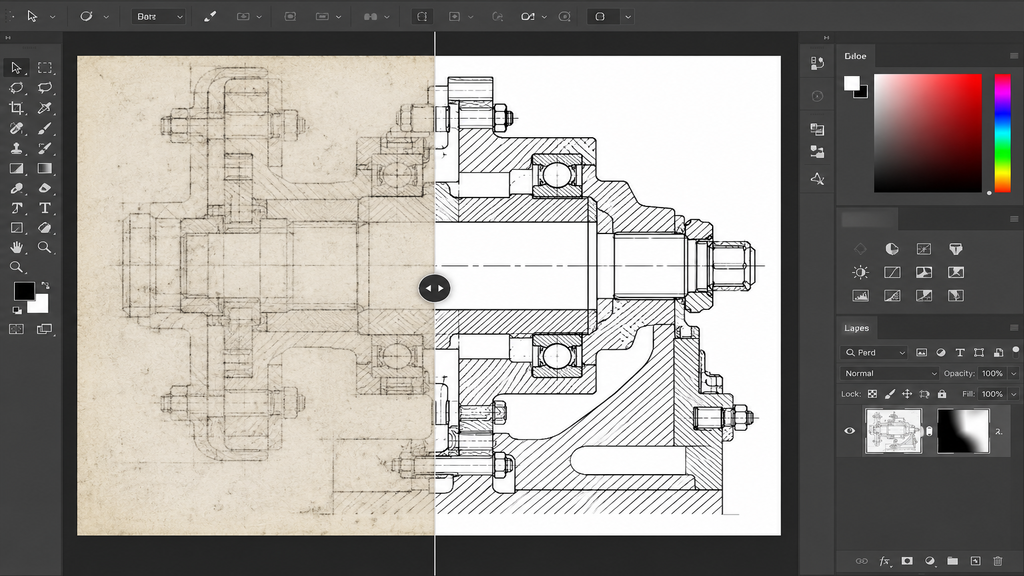Reset to default foreground and background colors
Image resolution: width=1024 pixels, height=576 pixels.
pos(17,310)
